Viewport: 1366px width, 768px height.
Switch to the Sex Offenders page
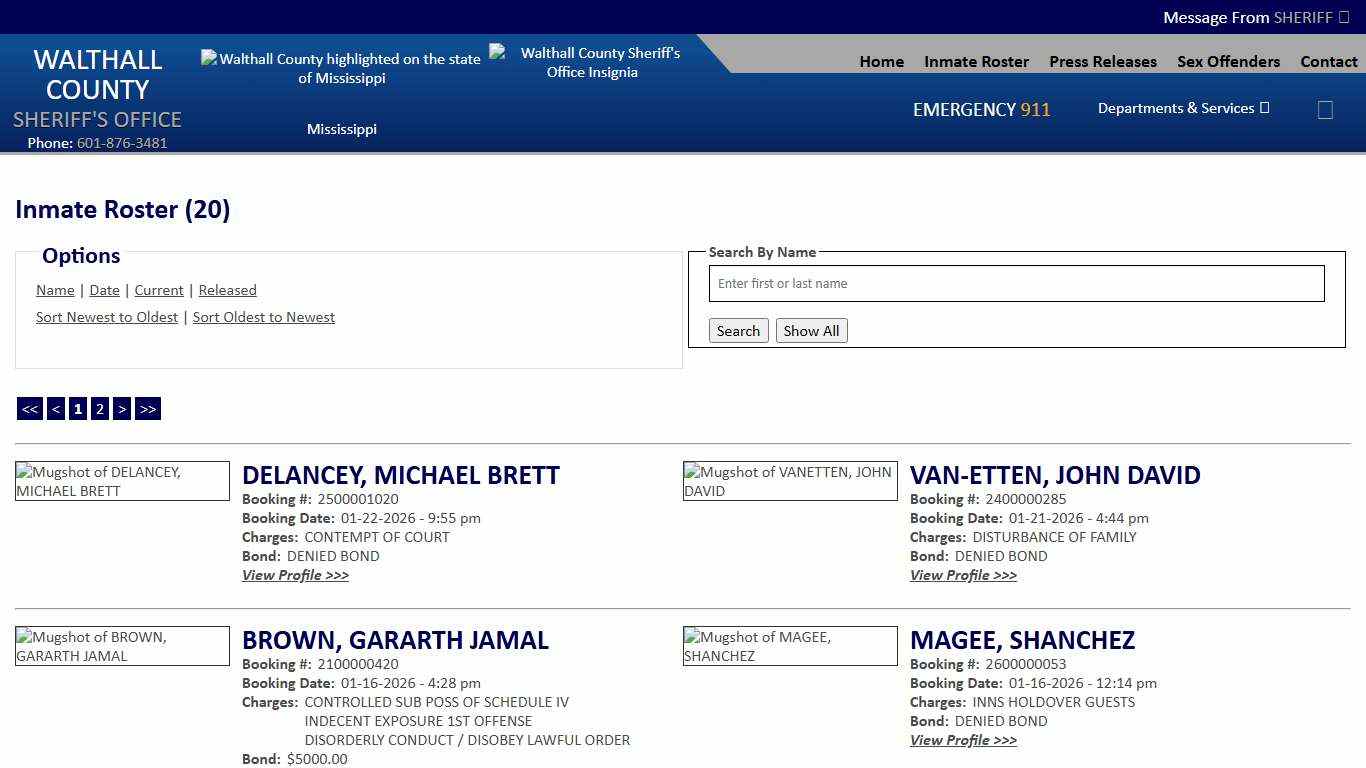coord(1228,61)
